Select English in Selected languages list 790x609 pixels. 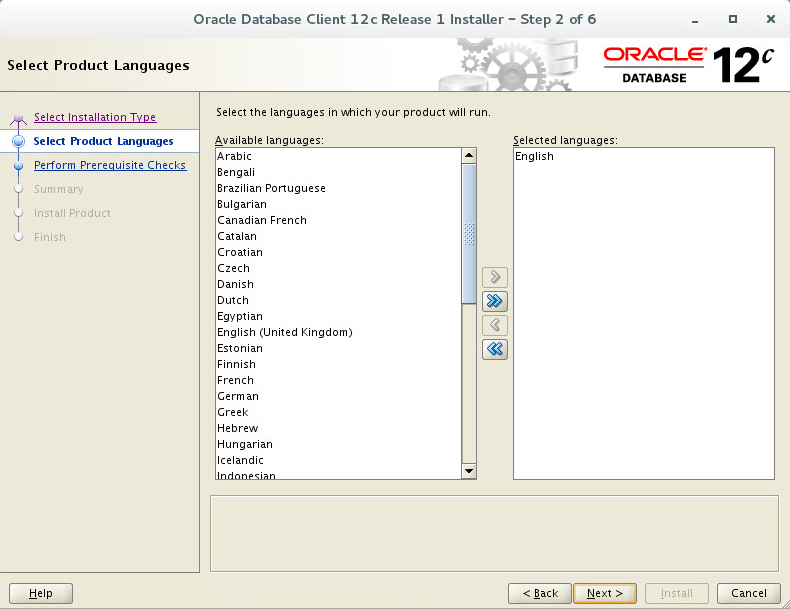point(643,156)
